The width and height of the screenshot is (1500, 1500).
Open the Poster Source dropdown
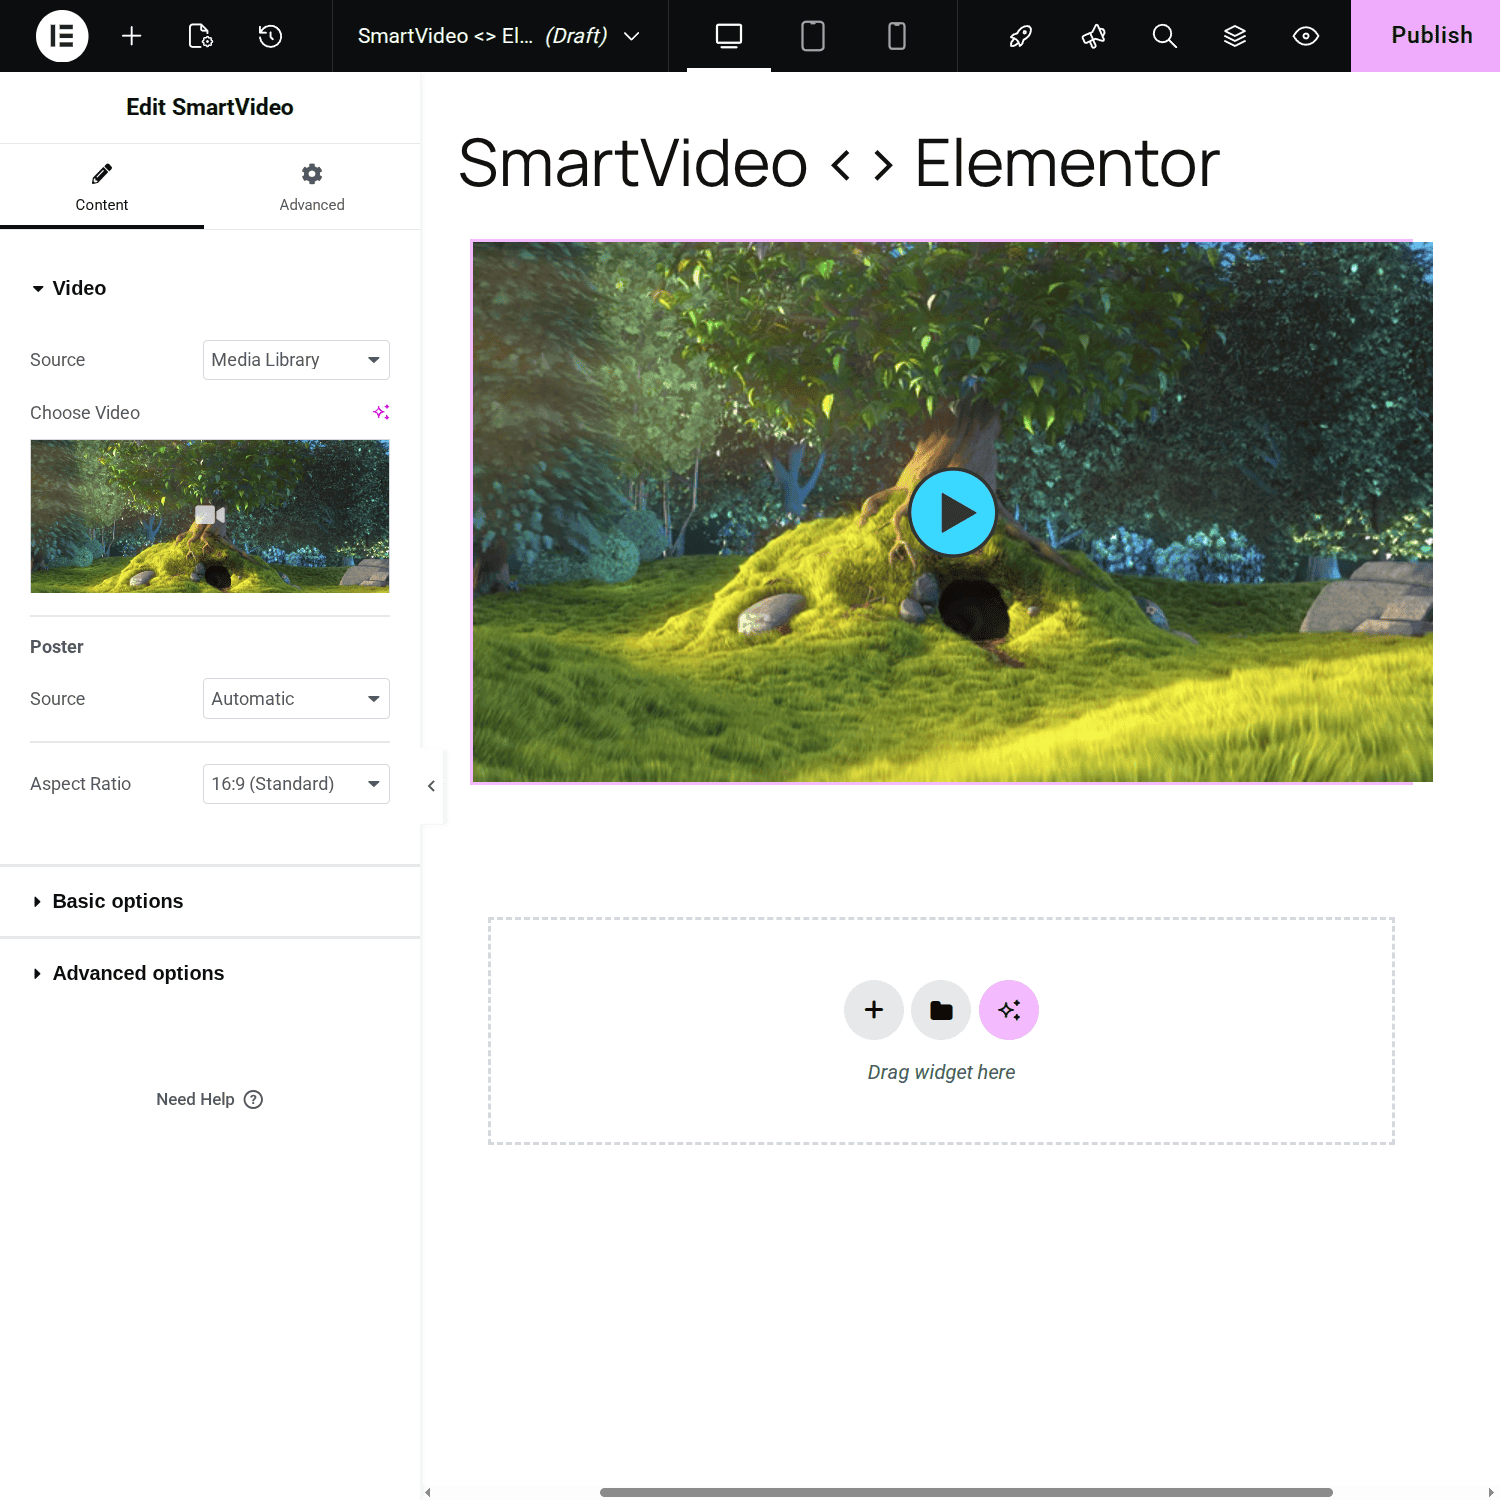[x=296, y=699]
